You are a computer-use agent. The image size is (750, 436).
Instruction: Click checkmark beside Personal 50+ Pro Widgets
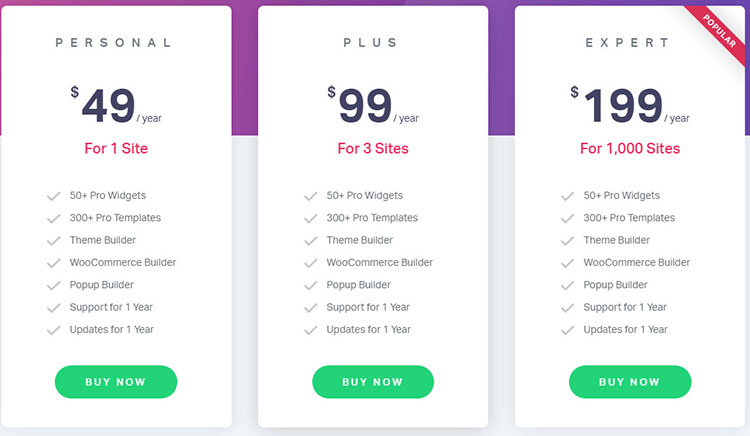54,196
